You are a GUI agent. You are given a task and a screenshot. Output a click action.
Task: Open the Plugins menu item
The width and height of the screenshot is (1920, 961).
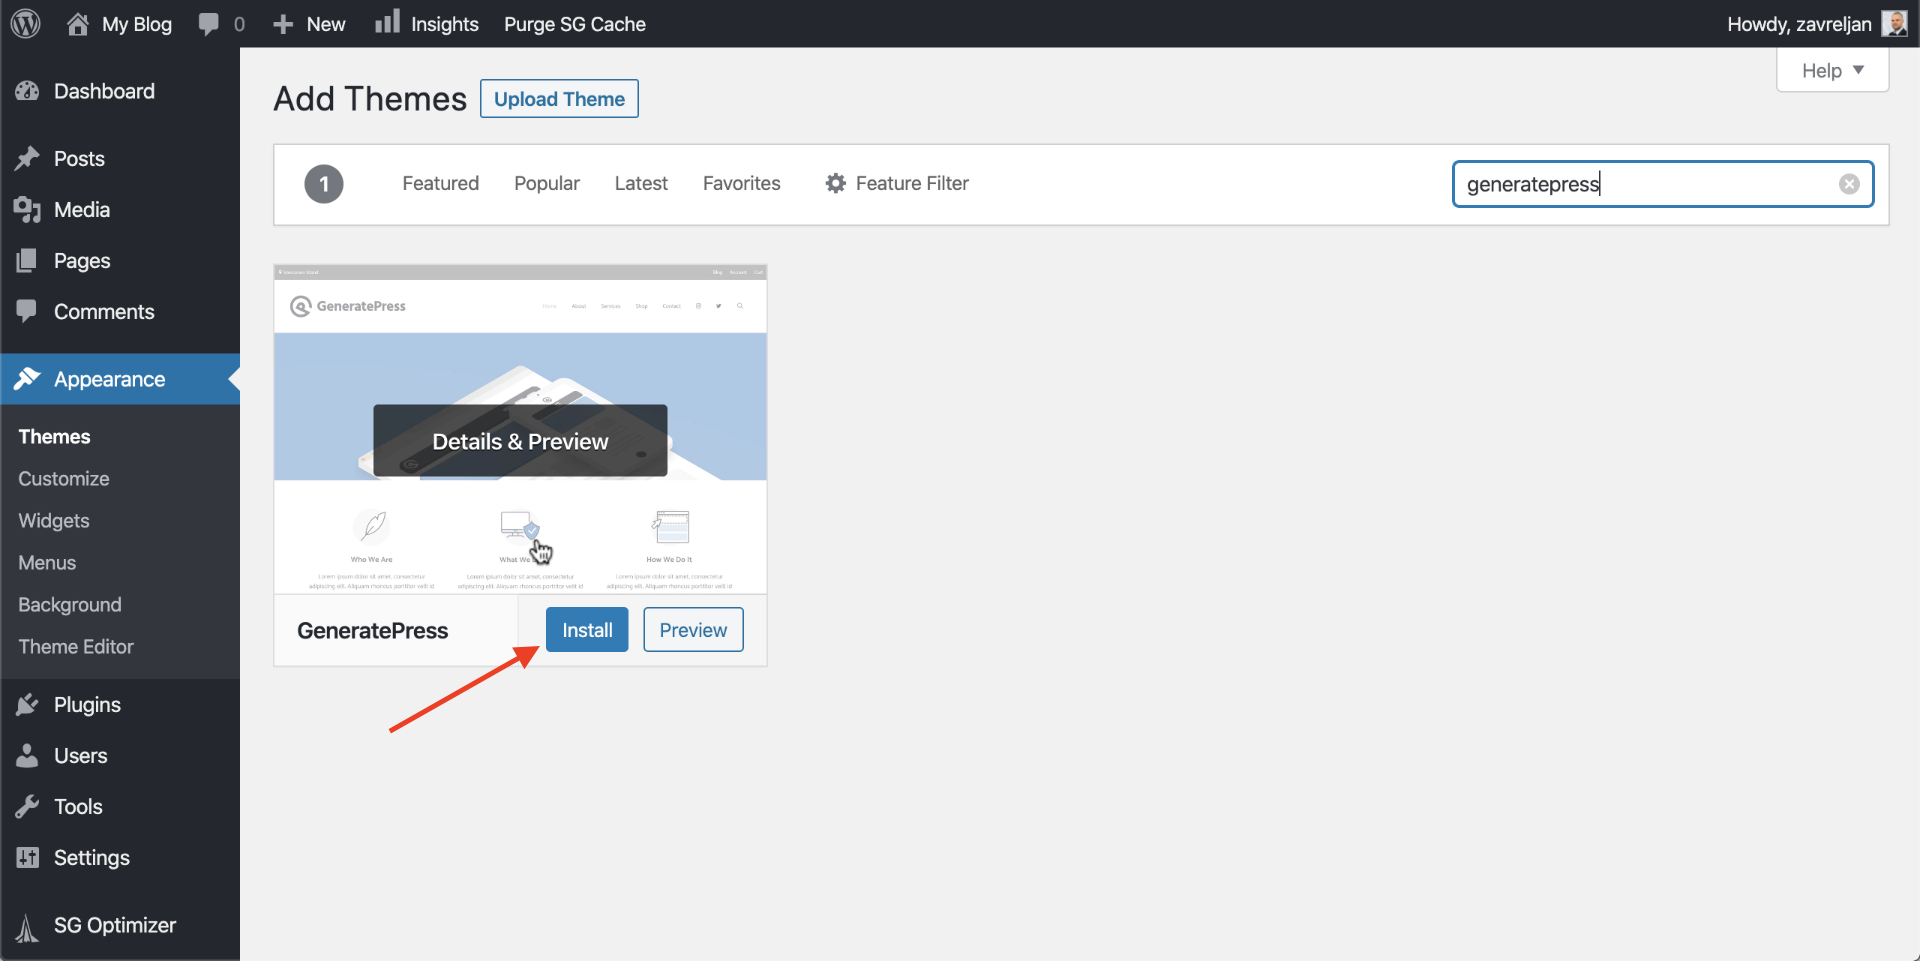point(120,704)
